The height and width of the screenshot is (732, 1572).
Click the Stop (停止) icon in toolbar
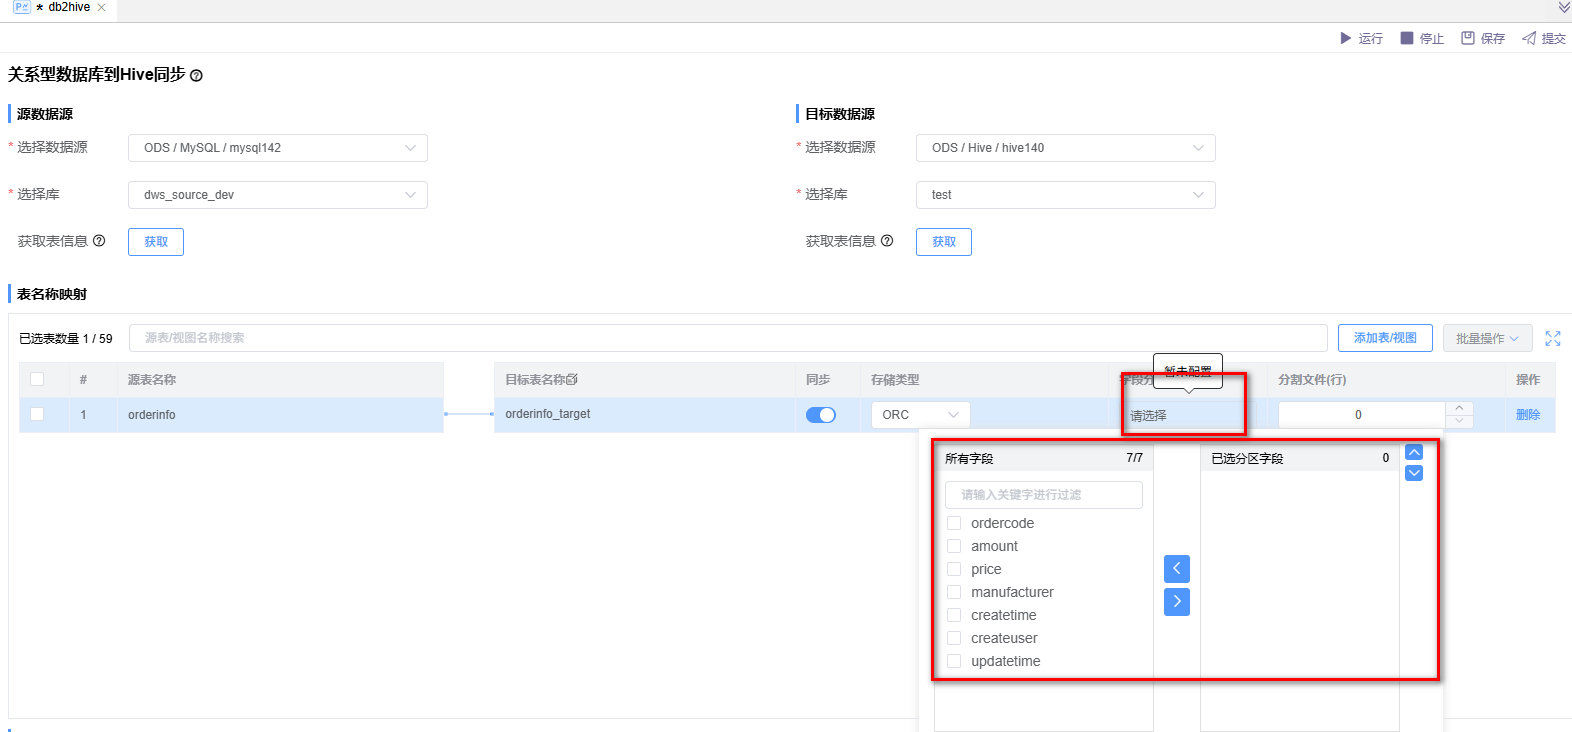1407,38
